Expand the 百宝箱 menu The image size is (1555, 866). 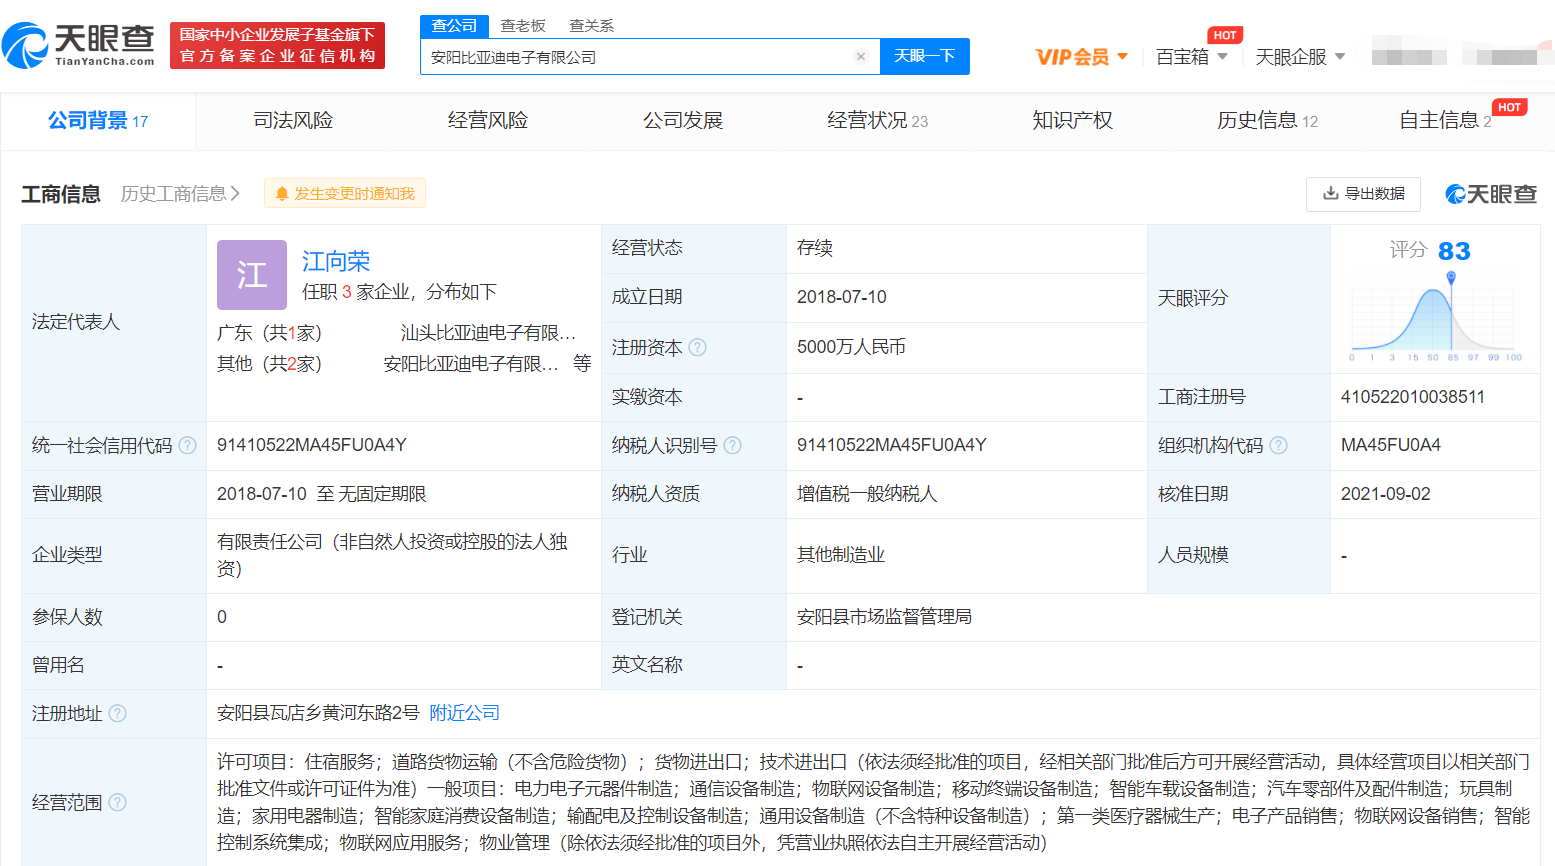(x=1191, y=57)
